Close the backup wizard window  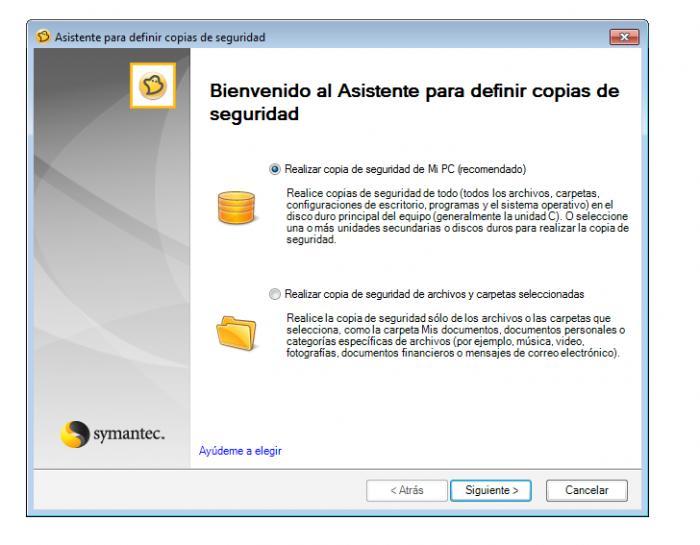624,37
